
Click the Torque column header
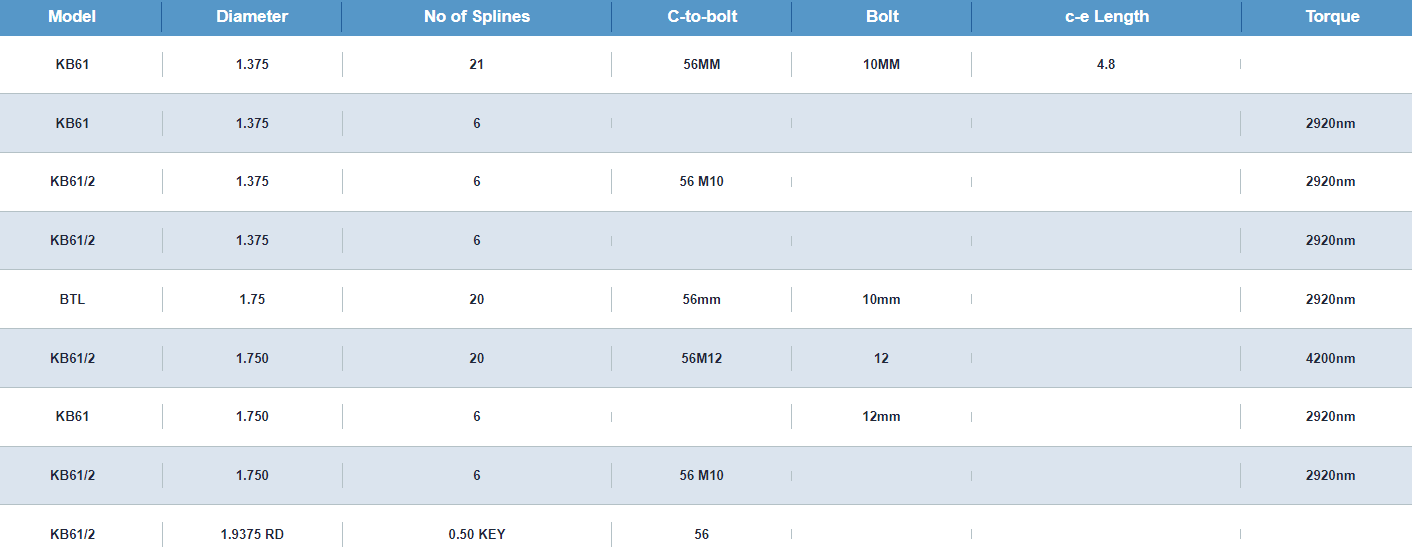point(1332,17)
